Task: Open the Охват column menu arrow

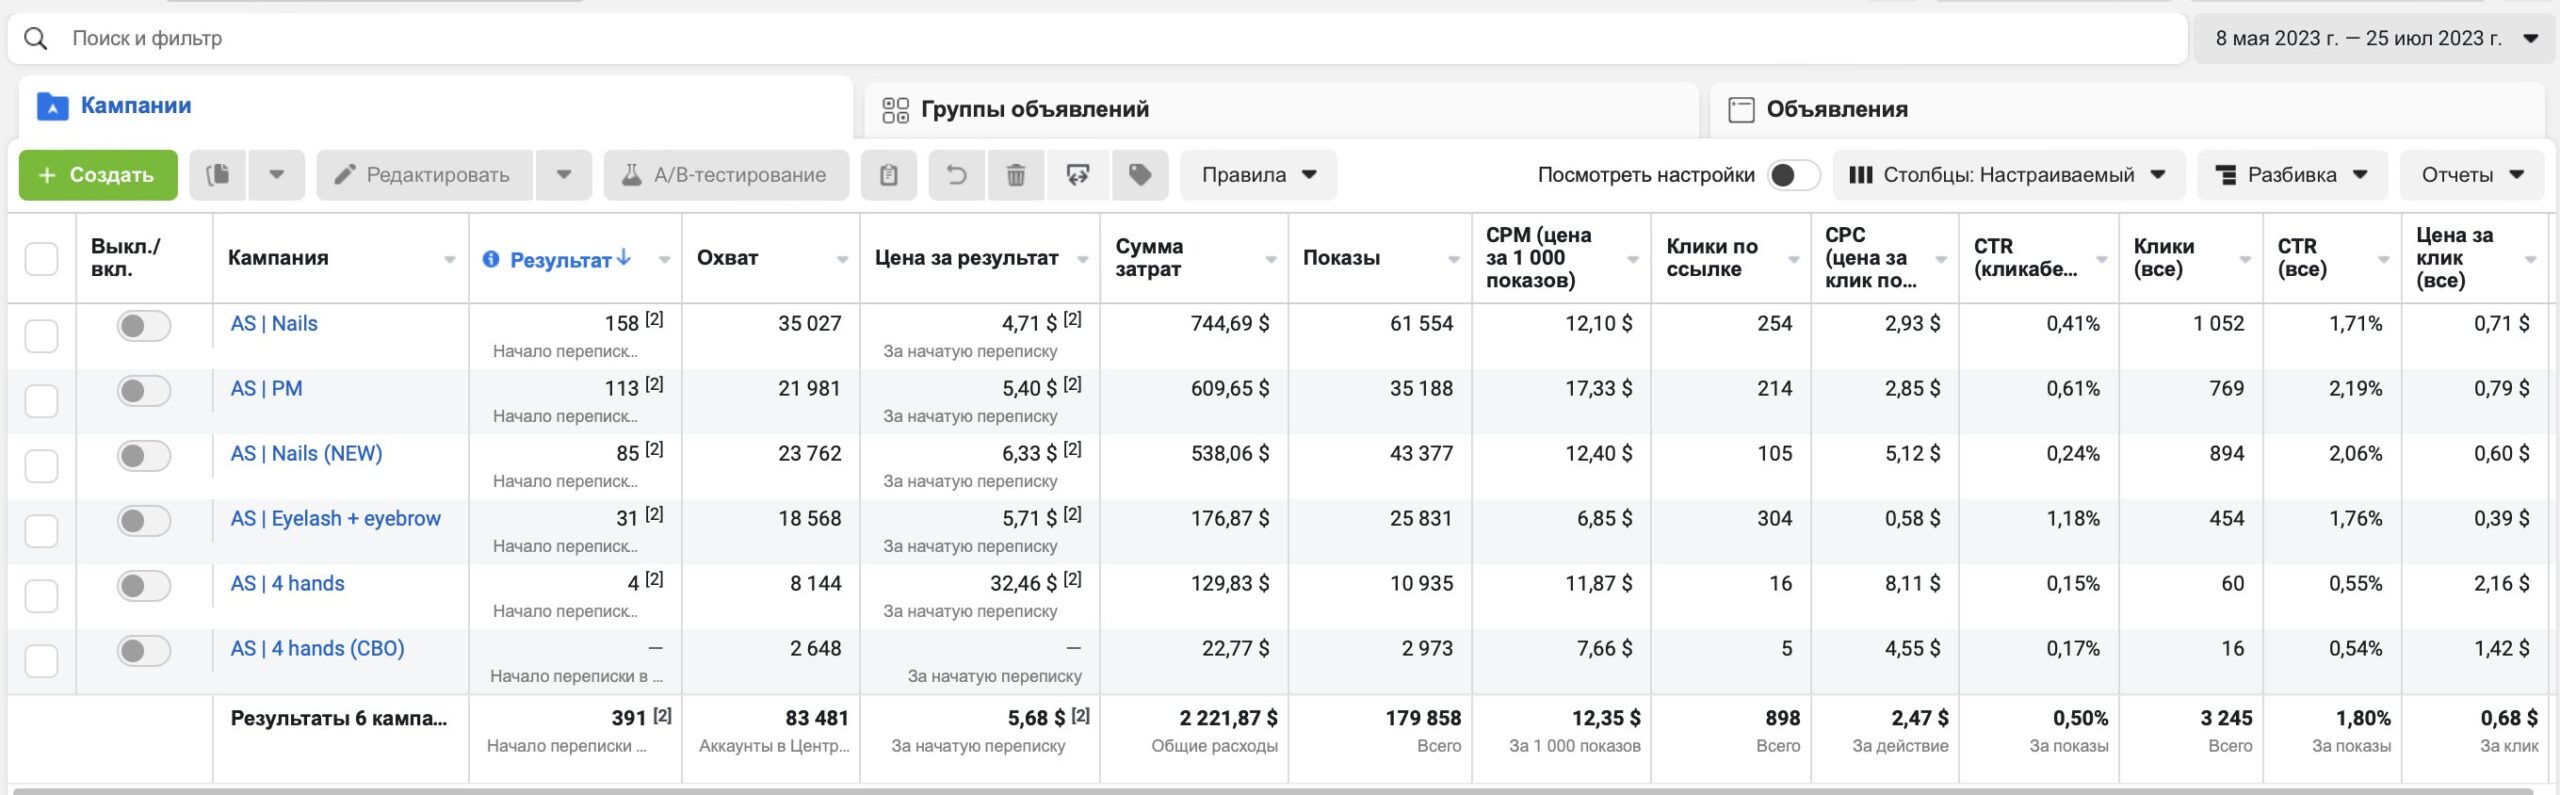Action: click(842, 260)
